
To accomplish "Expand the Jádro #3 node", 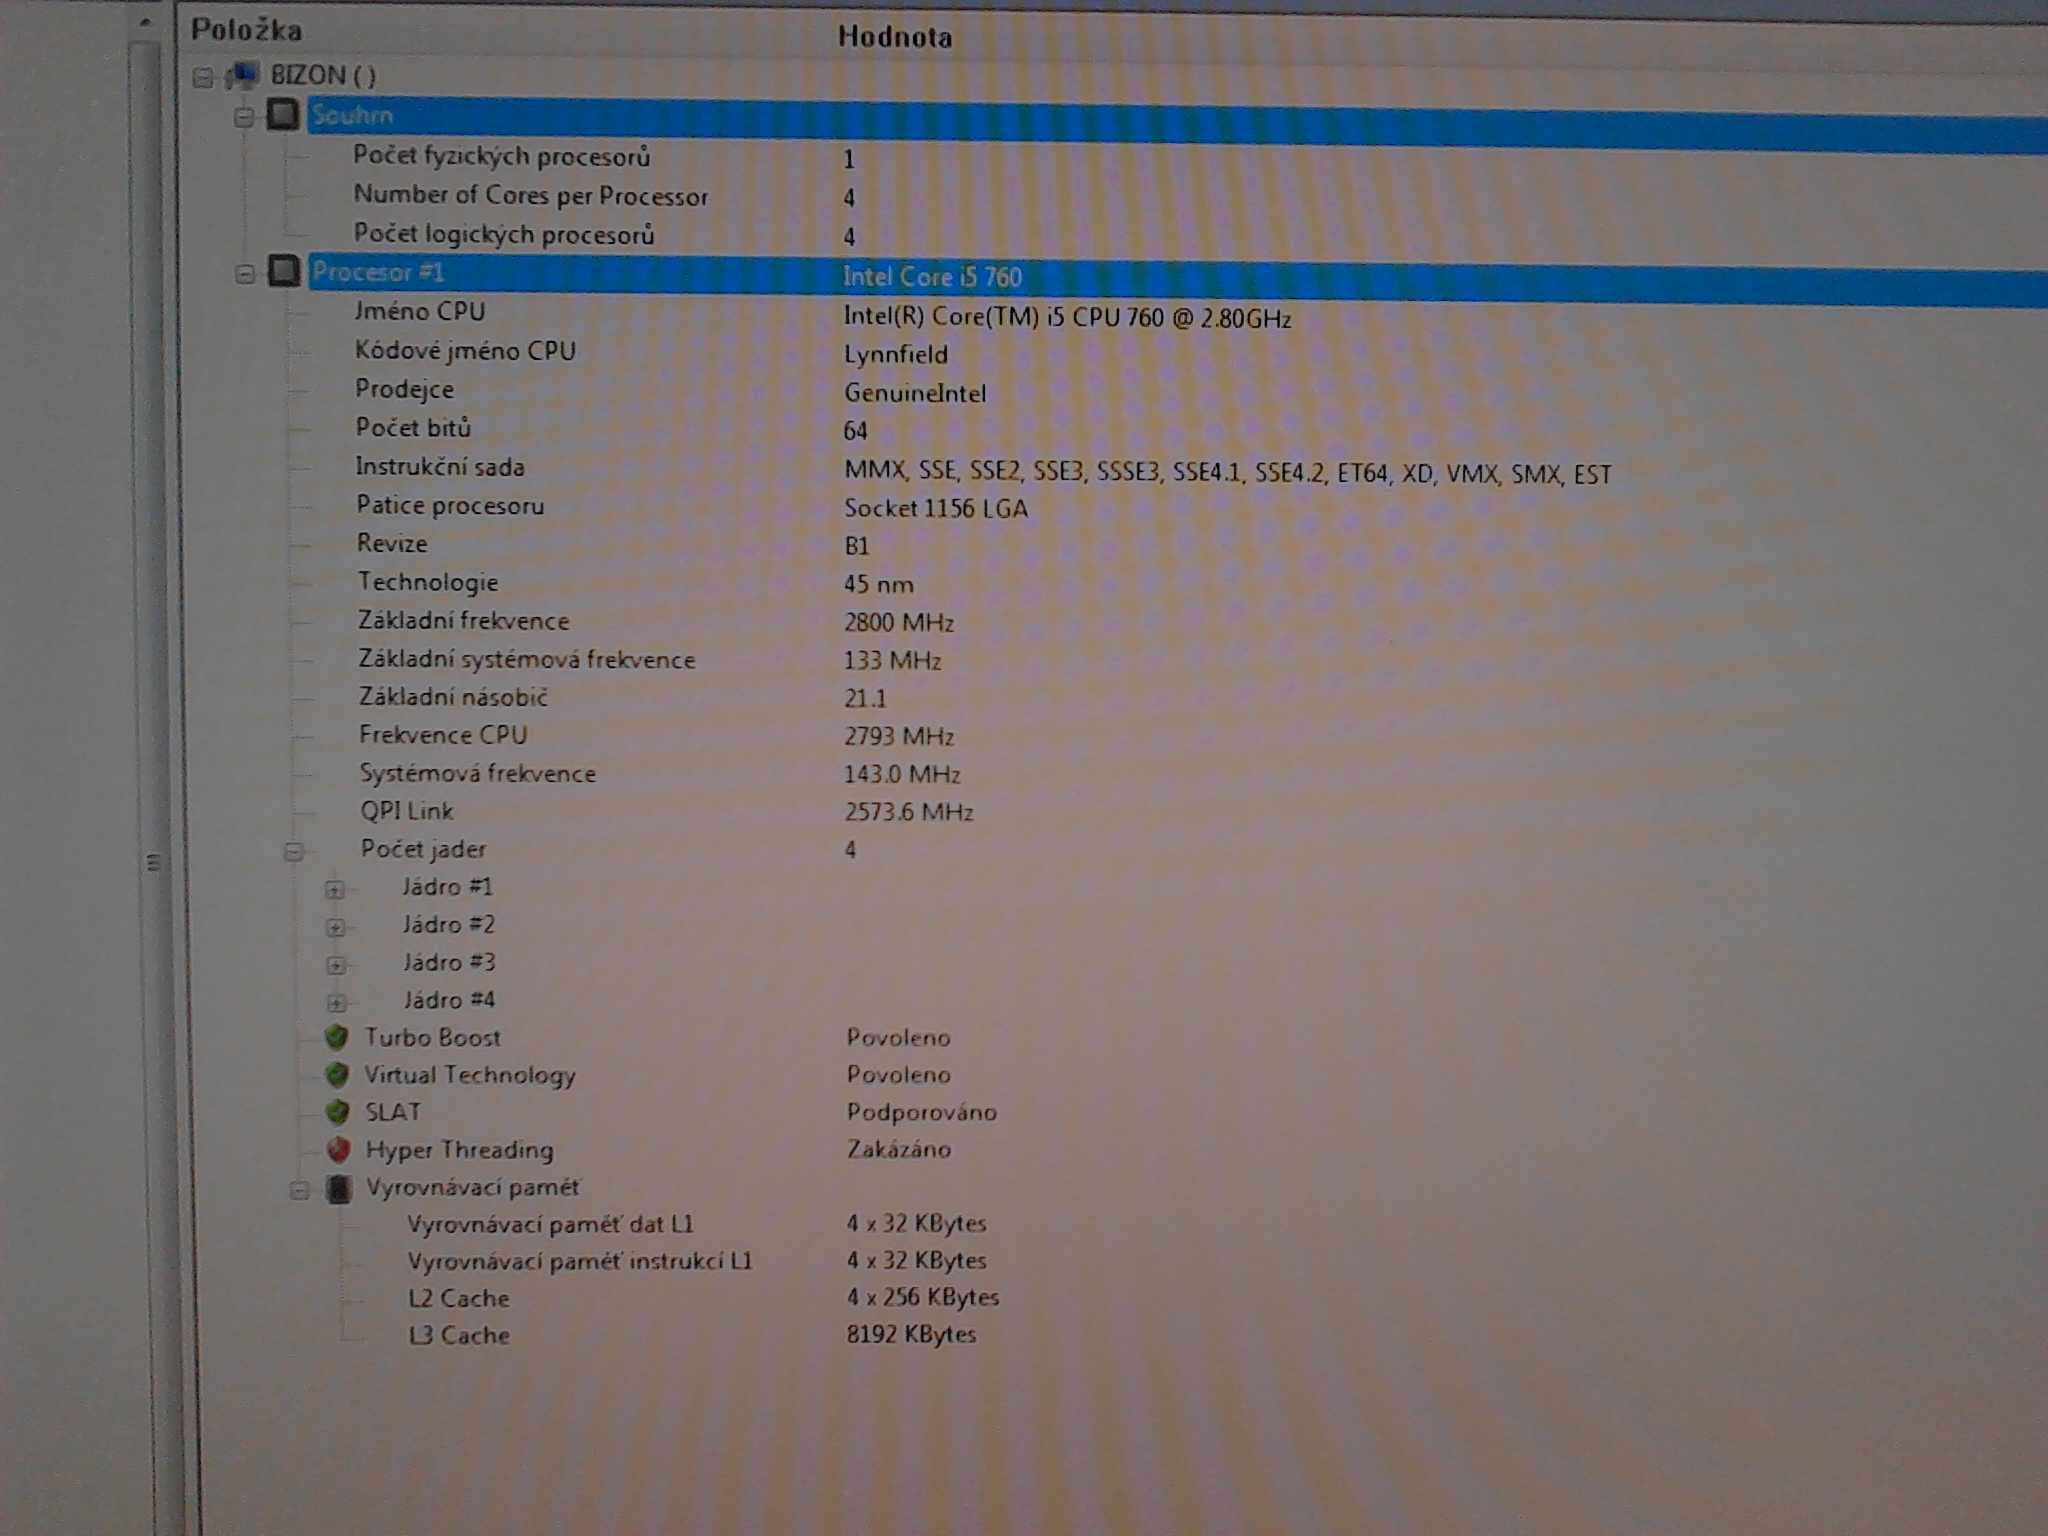I will tap(336, 965).
